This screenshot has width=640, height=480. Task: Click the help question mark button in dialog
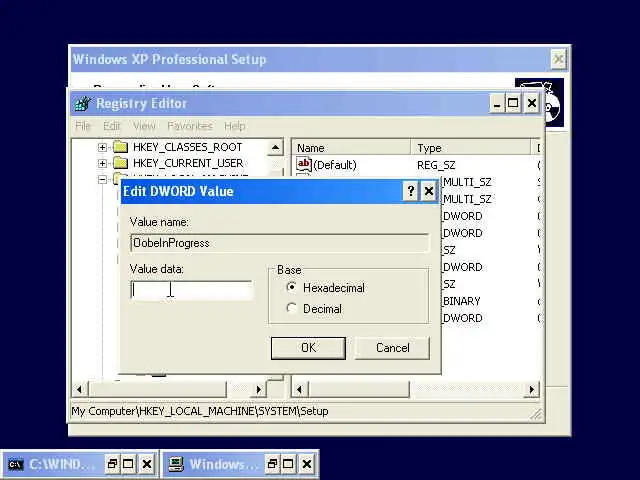[x=411, y=191]
